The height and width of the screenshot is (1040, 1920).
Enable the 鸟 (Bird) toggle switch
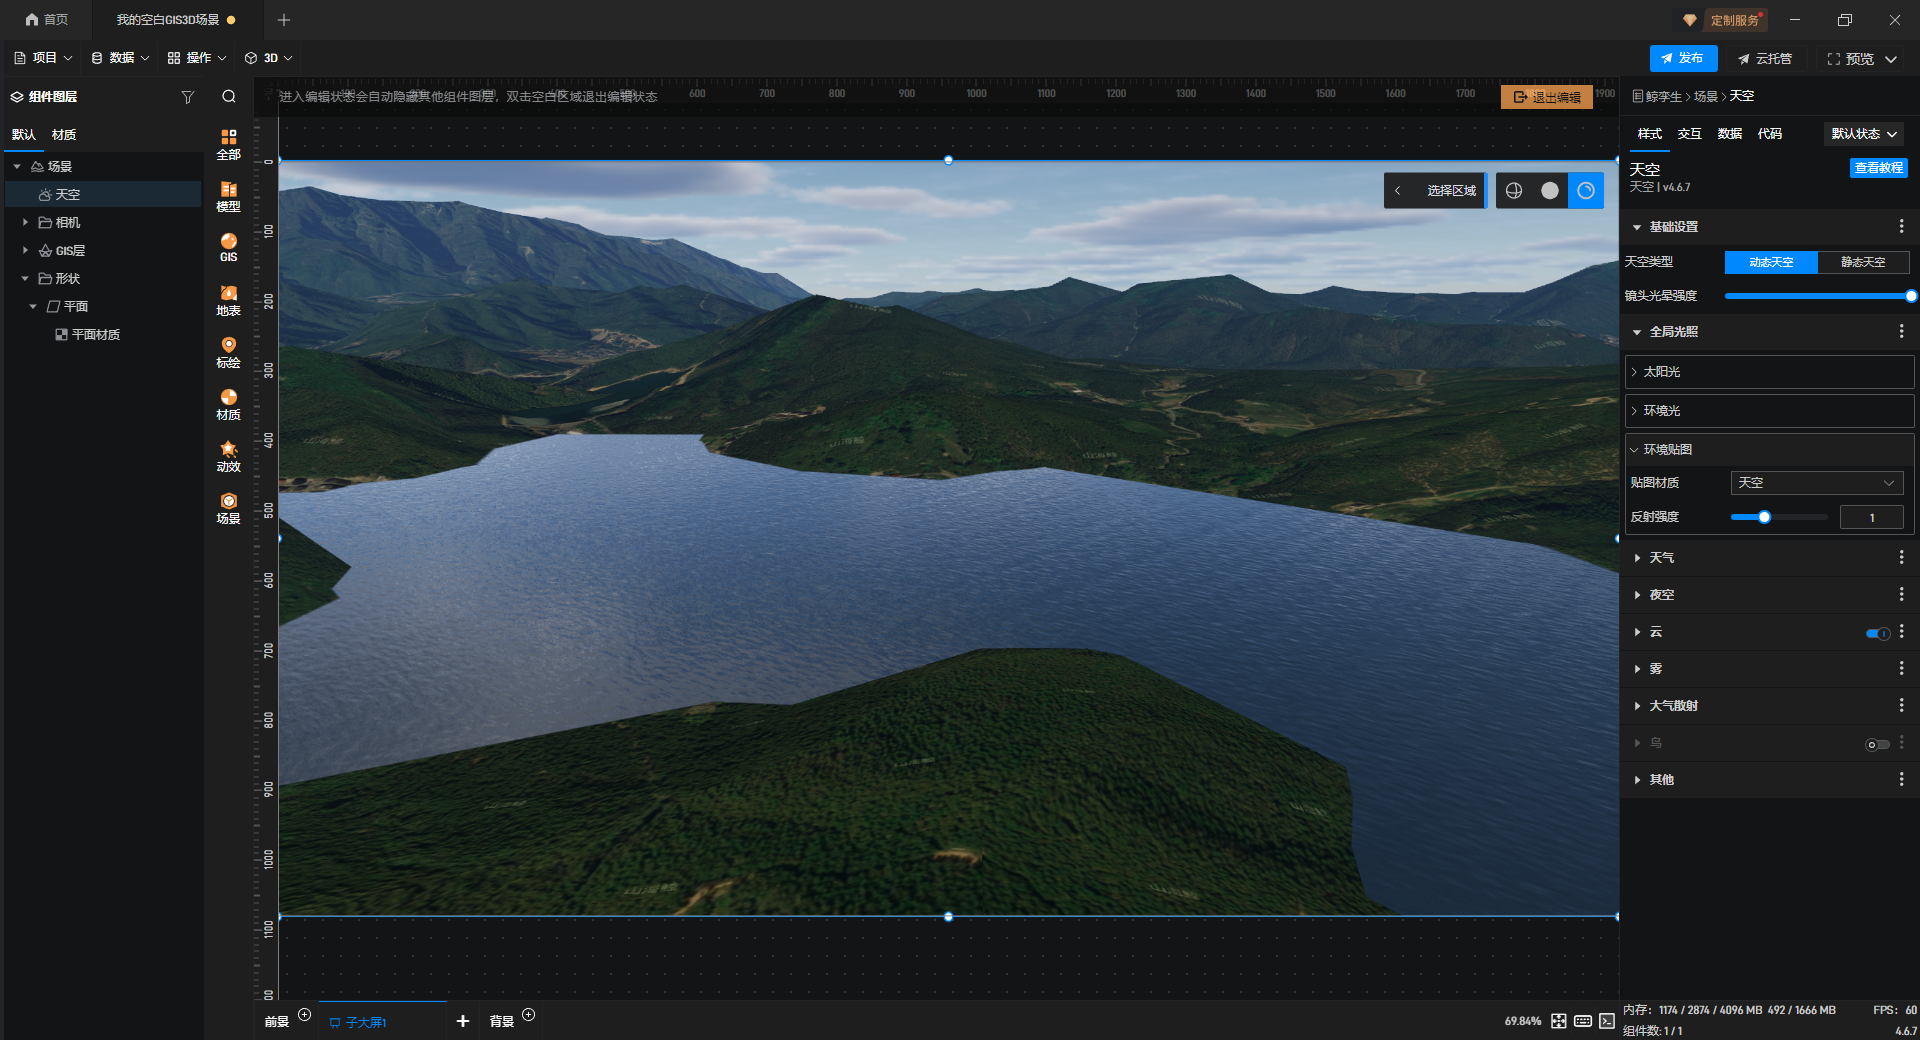[x=1877, y=744]
